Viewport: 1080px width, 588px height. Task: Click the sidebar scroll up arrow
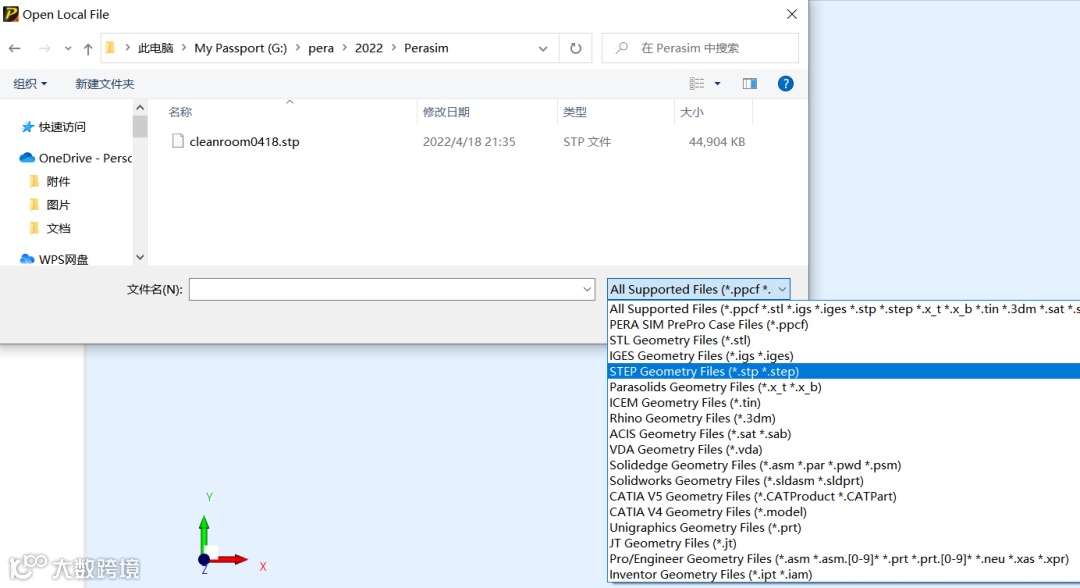click(140, 107)
